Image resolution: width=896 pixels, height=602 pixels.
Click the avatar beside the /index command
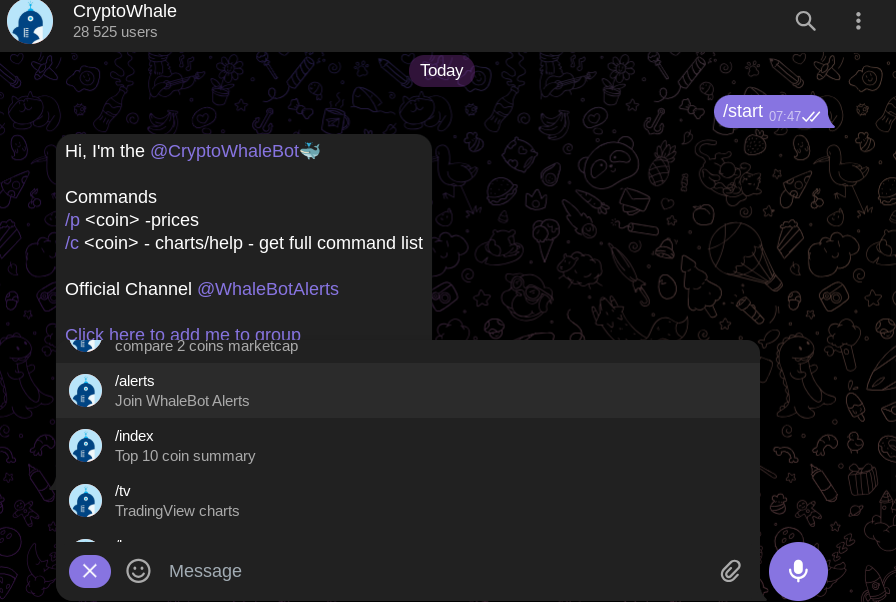pos(86,446)
